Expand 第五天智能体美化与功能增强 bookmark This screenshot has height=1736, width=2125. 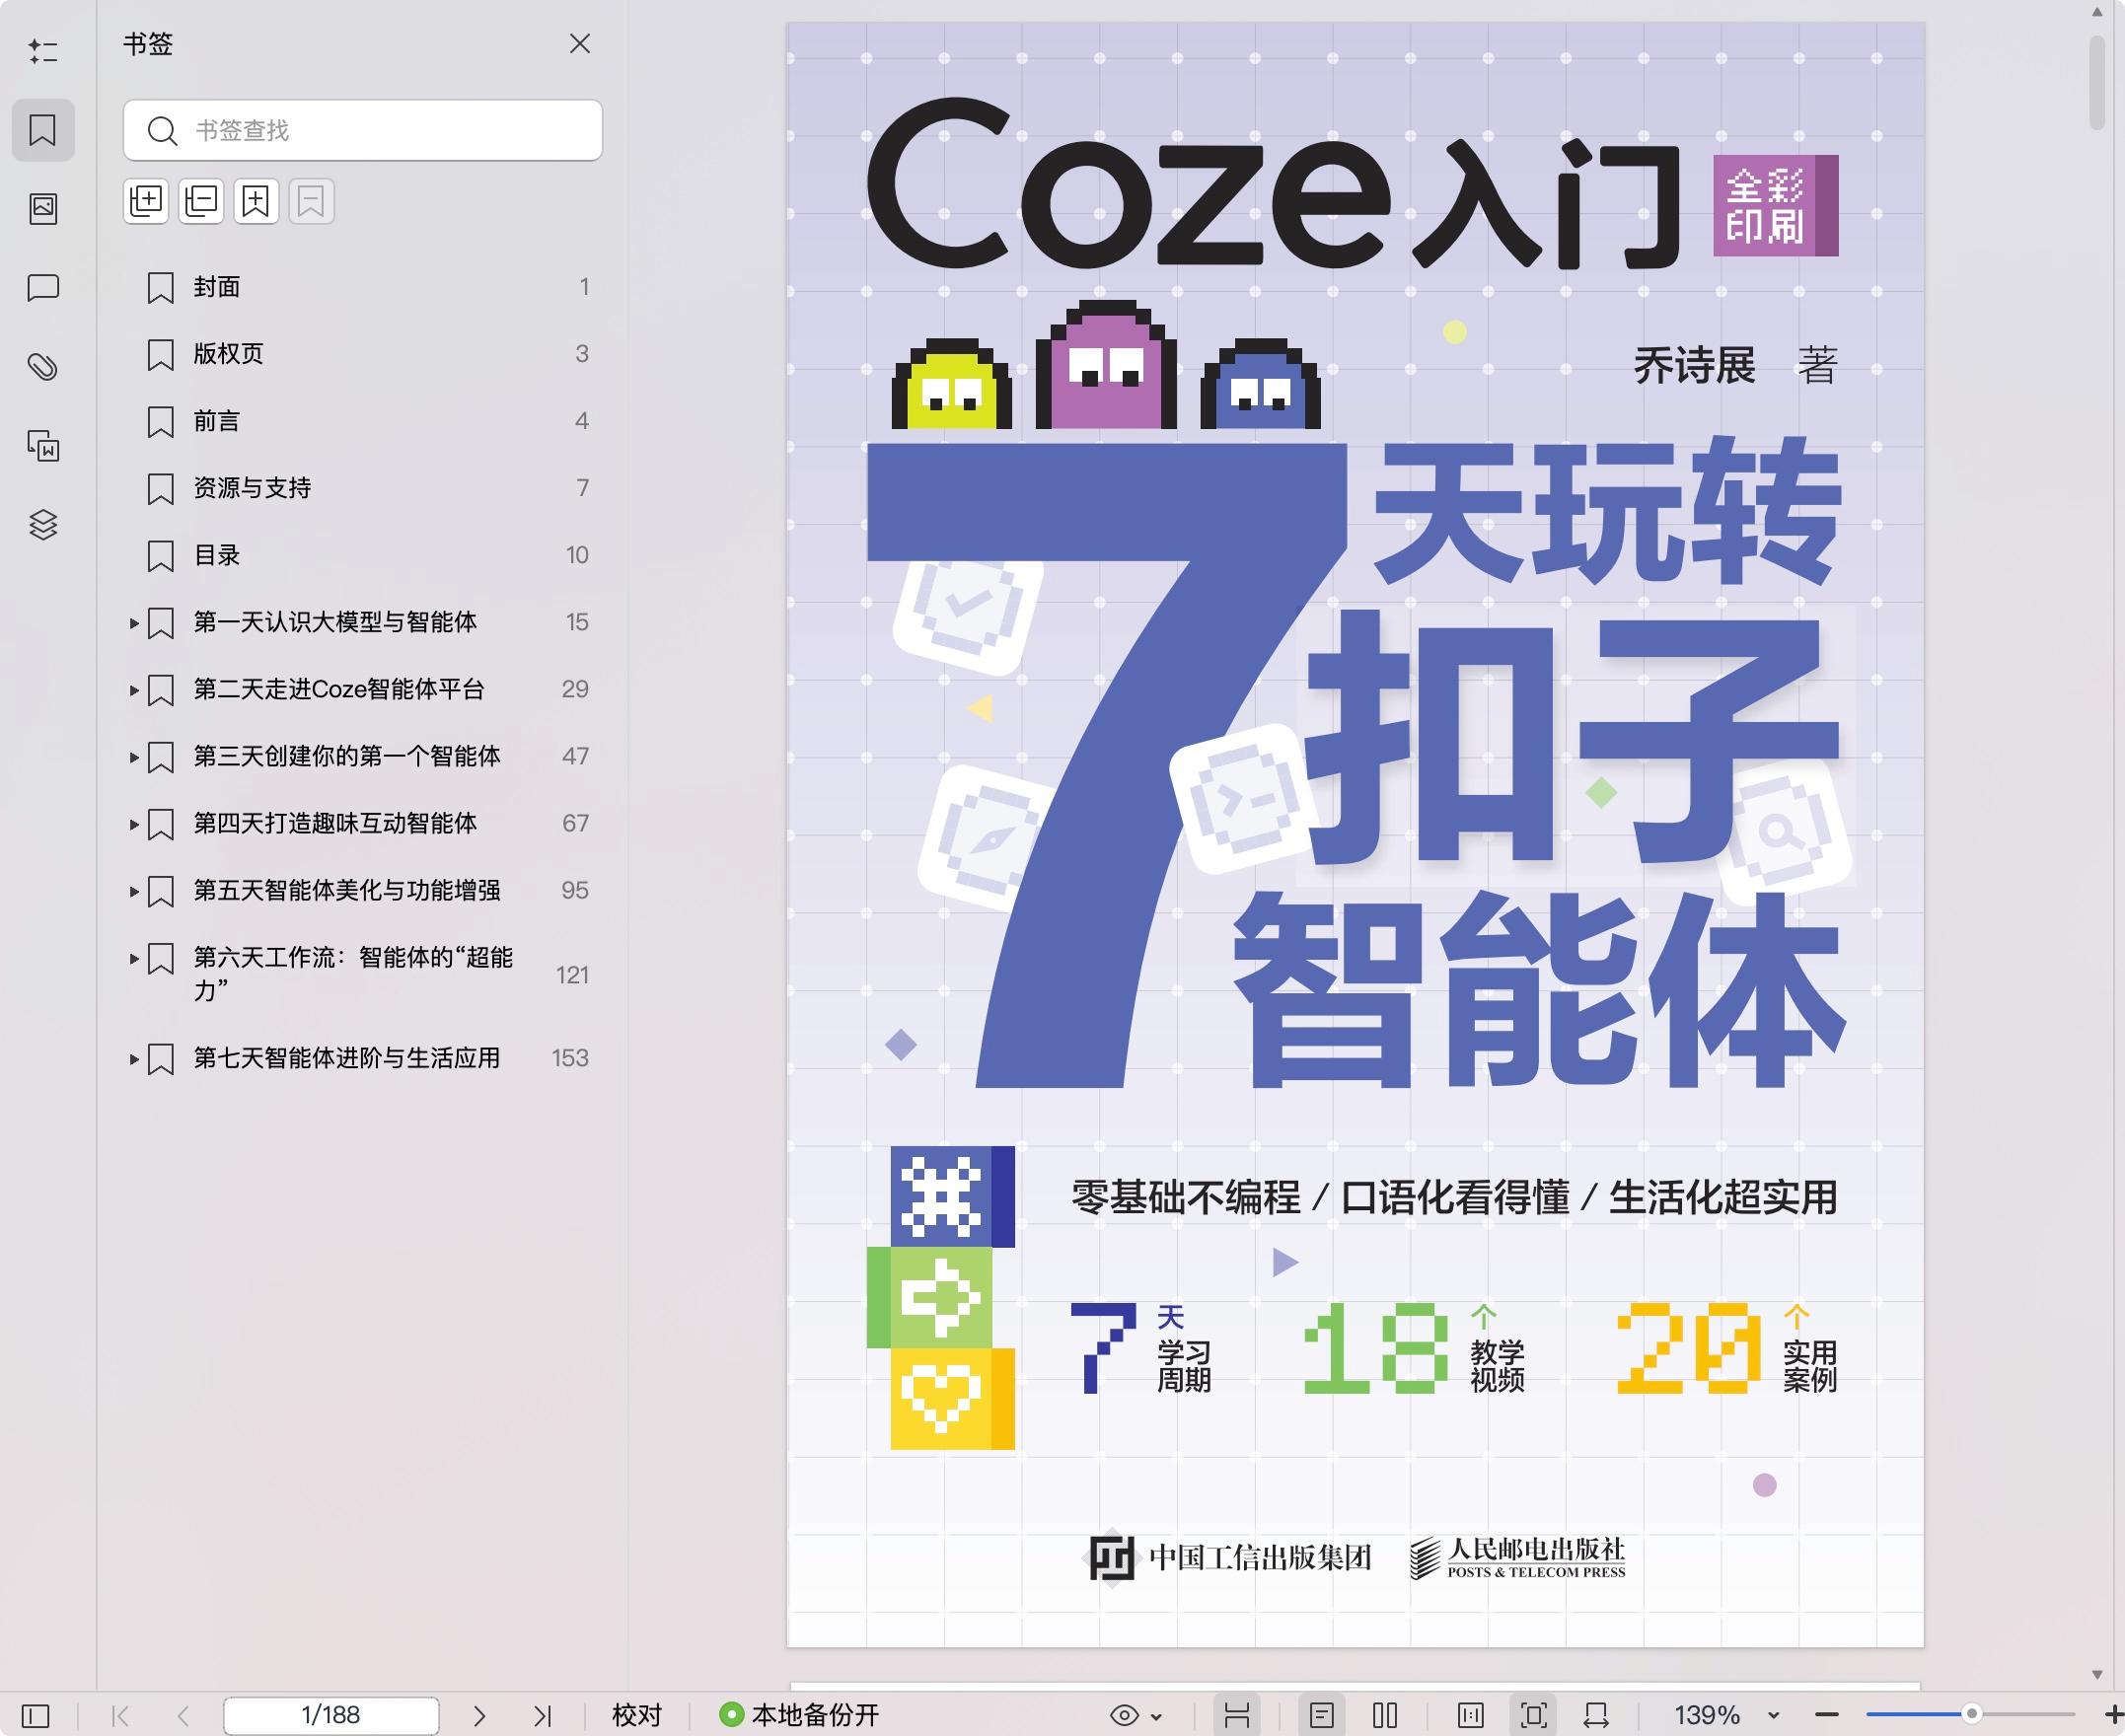pos(134,891)
